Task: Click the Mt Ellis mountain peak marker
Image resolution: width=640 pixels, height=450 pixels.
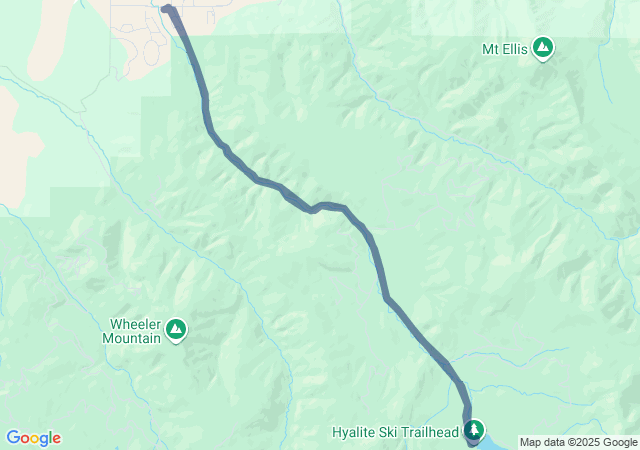Action: pos(542,48)
